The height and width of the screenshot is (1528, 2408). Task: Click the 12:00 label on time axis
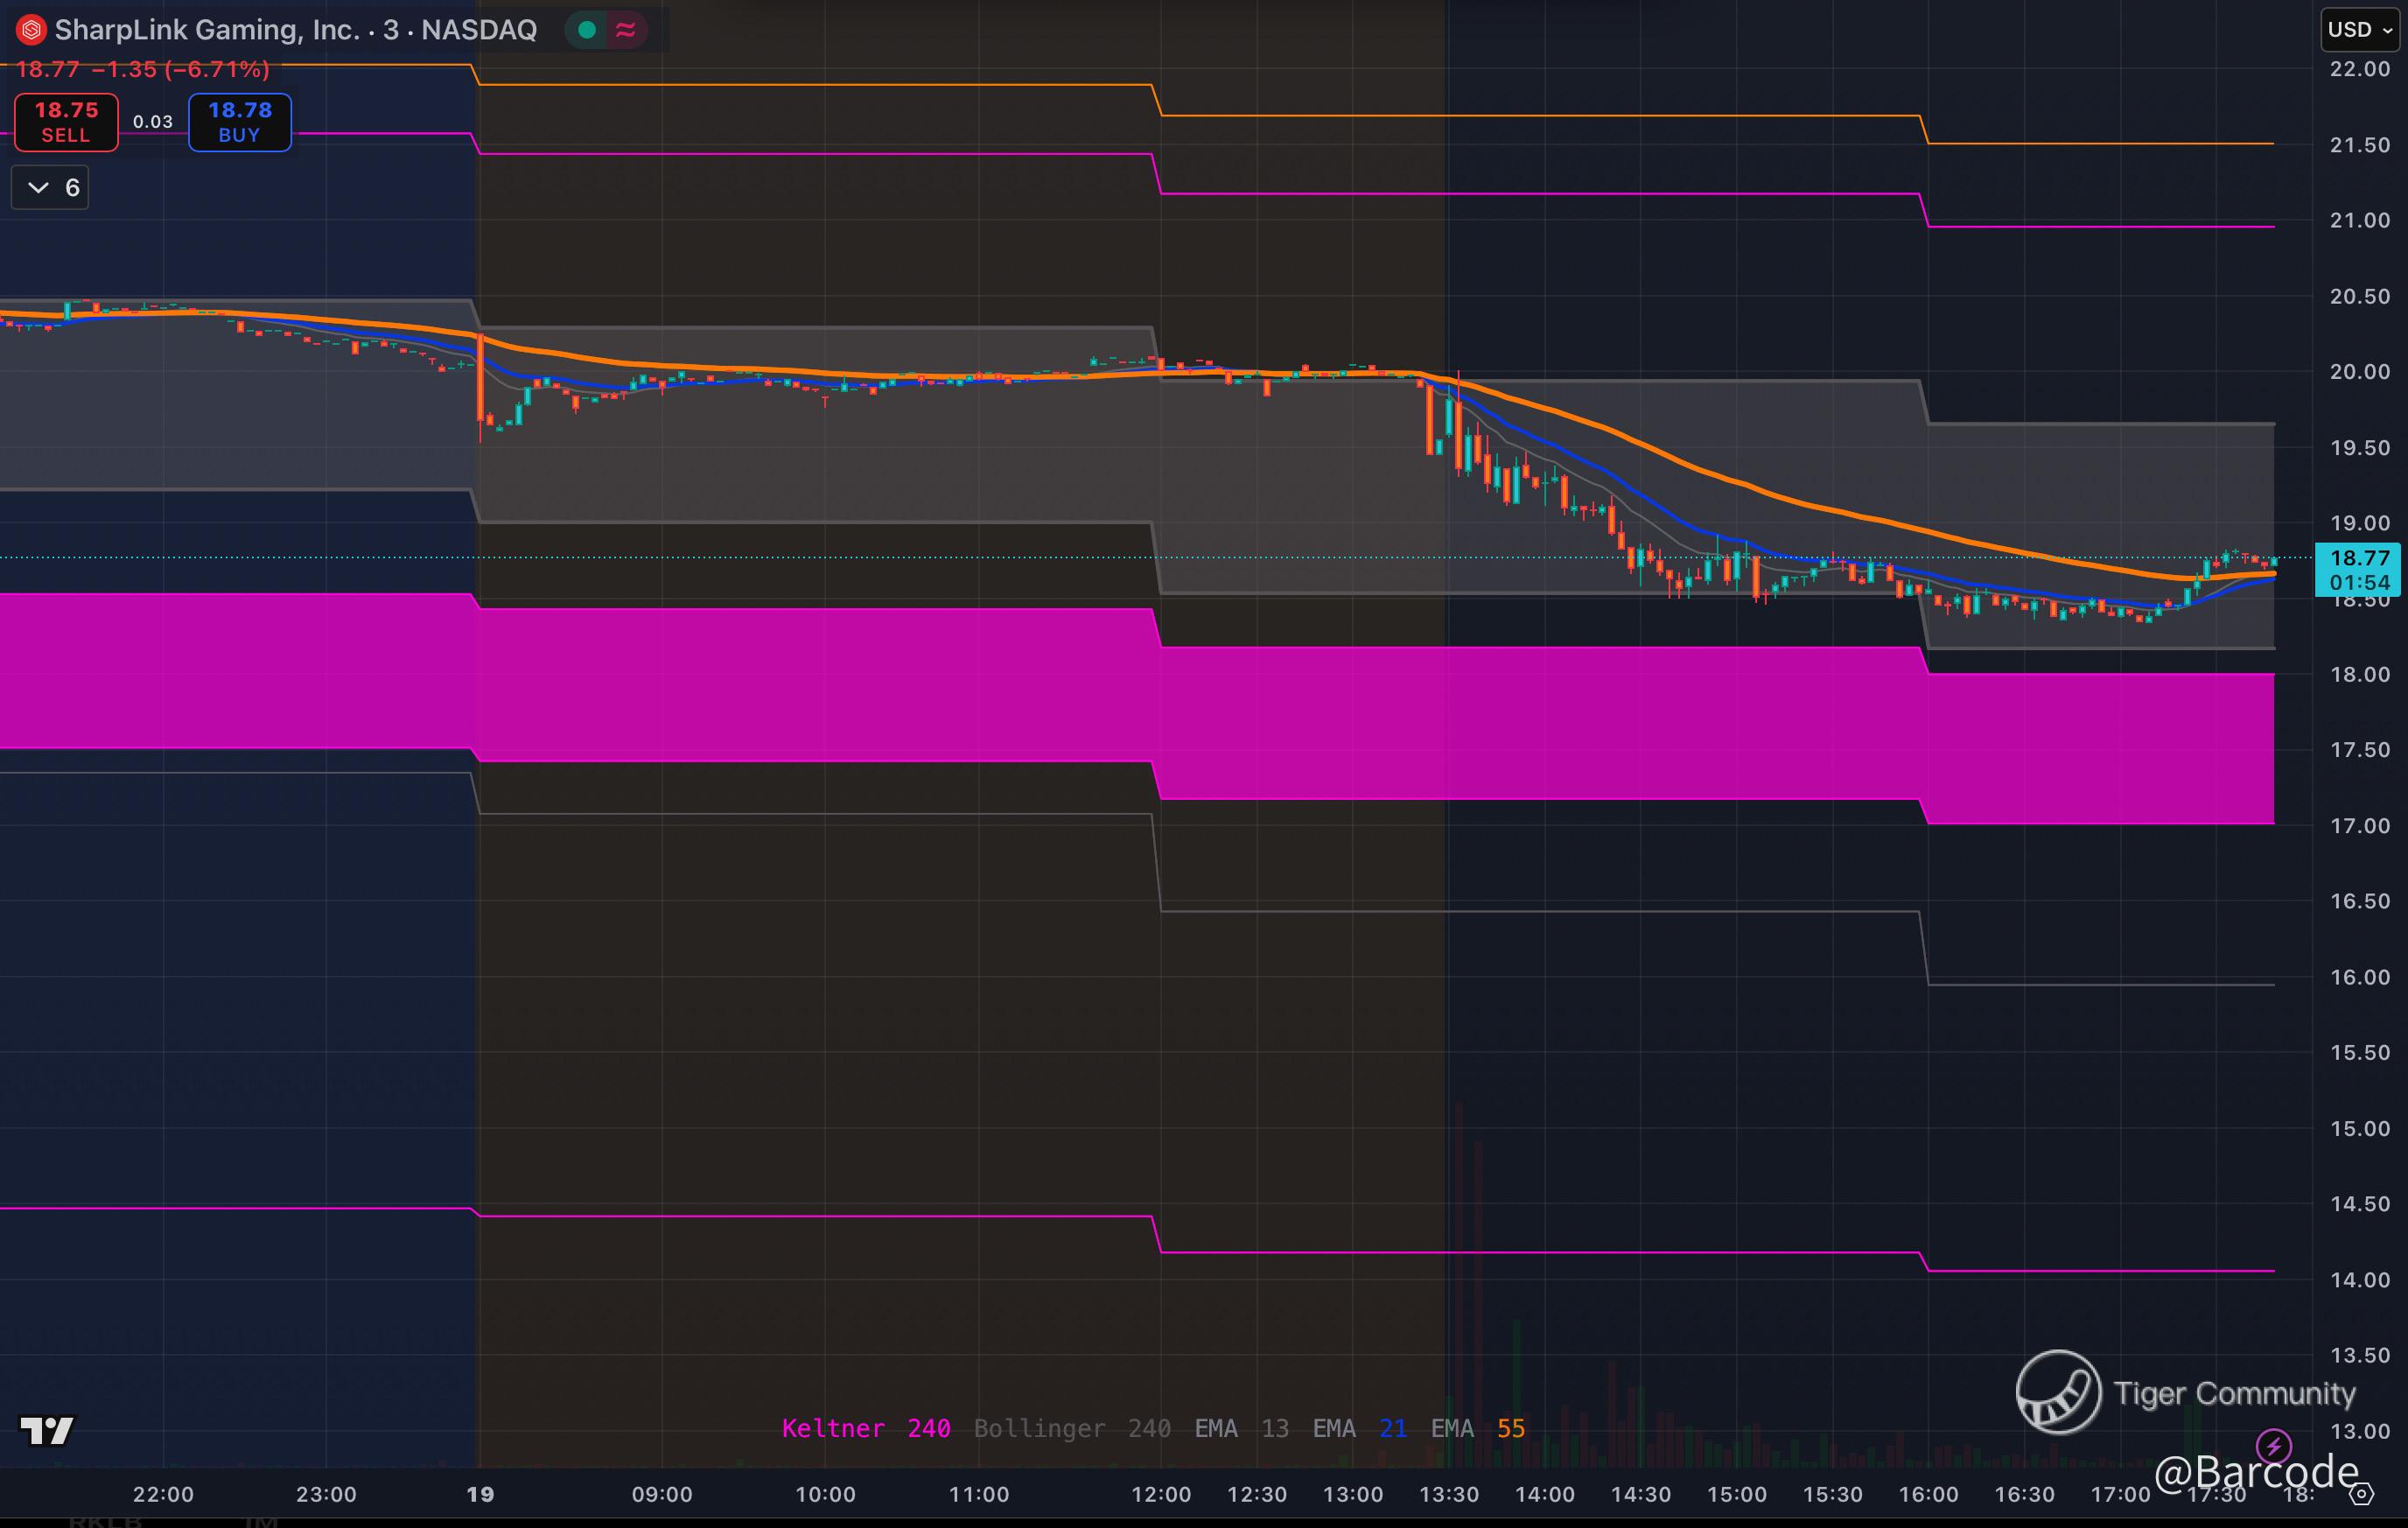coord(1160,1494)
